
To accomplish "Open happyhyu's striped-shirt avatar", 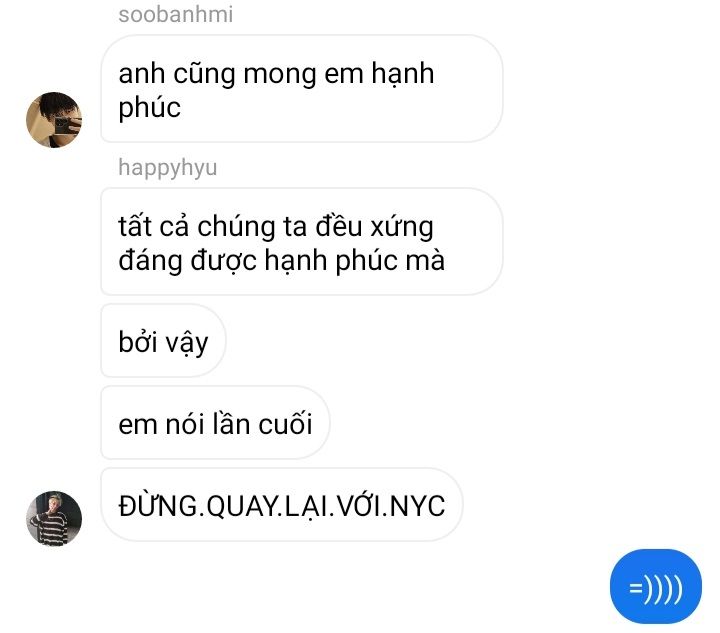I will pyautogui.click(x=54, y=519).
